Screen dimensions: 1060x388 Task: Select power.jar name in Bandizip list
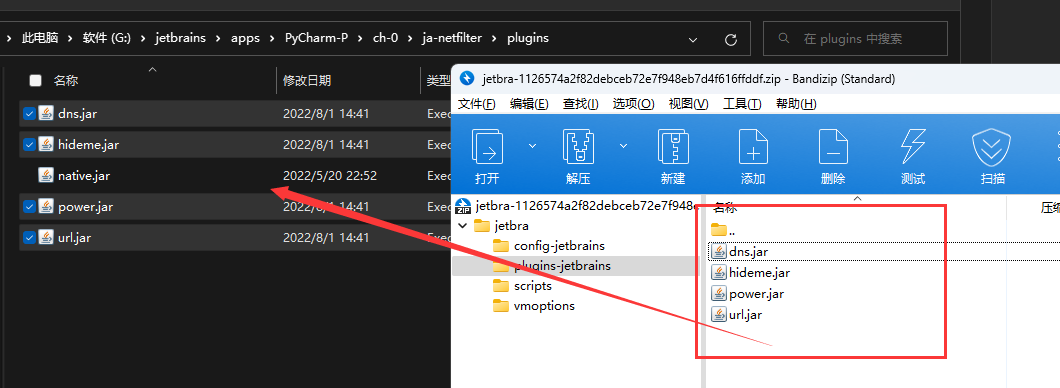click(756, 294)
